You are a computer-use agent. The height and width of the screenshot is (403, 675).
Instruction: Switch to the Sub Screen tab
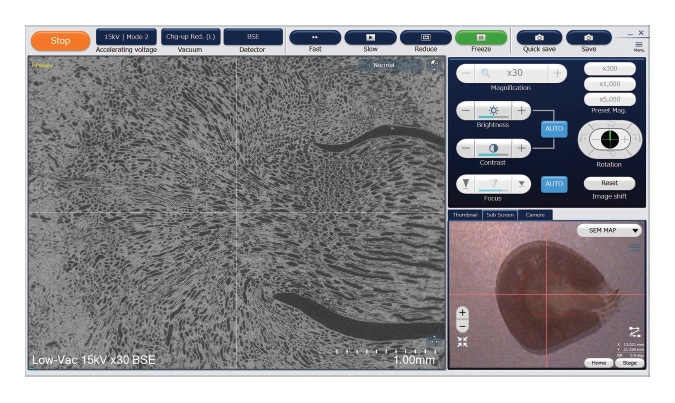tap(499, 215)
